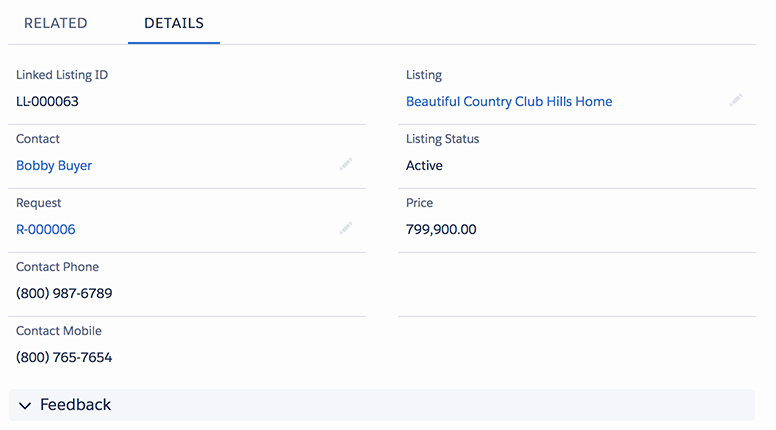This screenshot has height=430, width=776.
Task: Open request R-000006 link
Action: (46, 230)
